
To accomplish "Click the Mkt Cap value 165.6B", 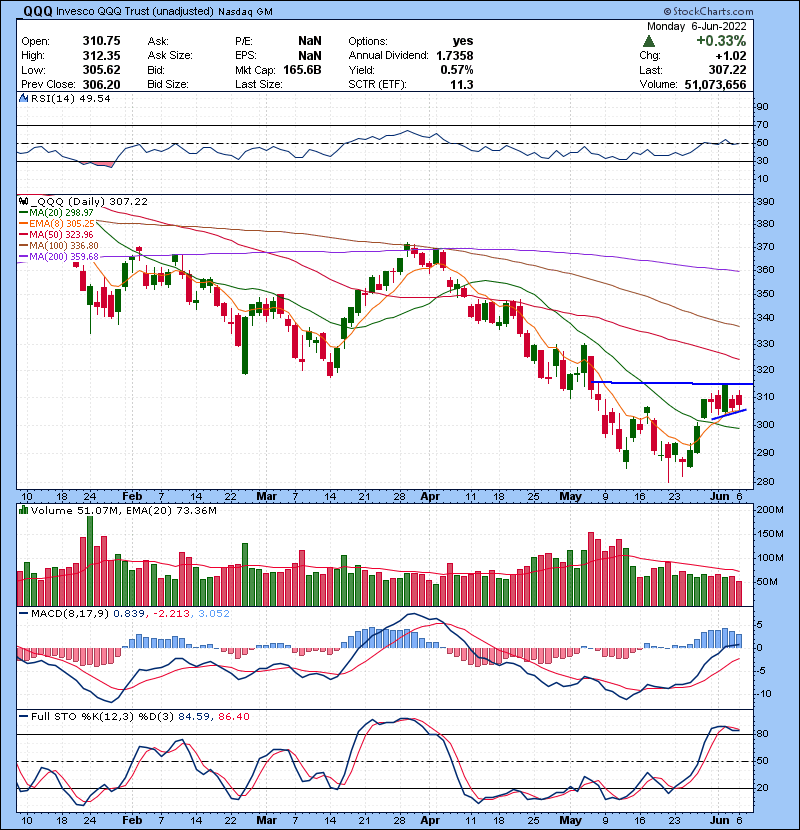I will (302, 70).
